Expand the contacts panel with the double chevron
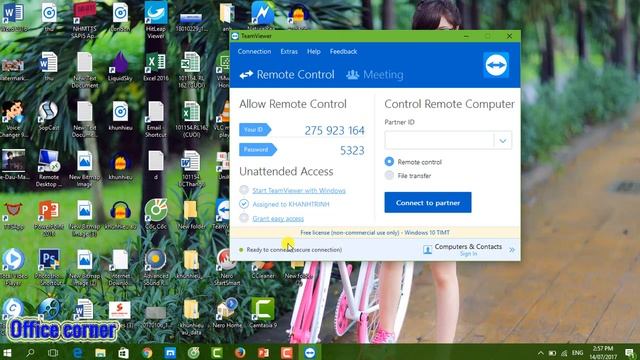 (512, 249)
